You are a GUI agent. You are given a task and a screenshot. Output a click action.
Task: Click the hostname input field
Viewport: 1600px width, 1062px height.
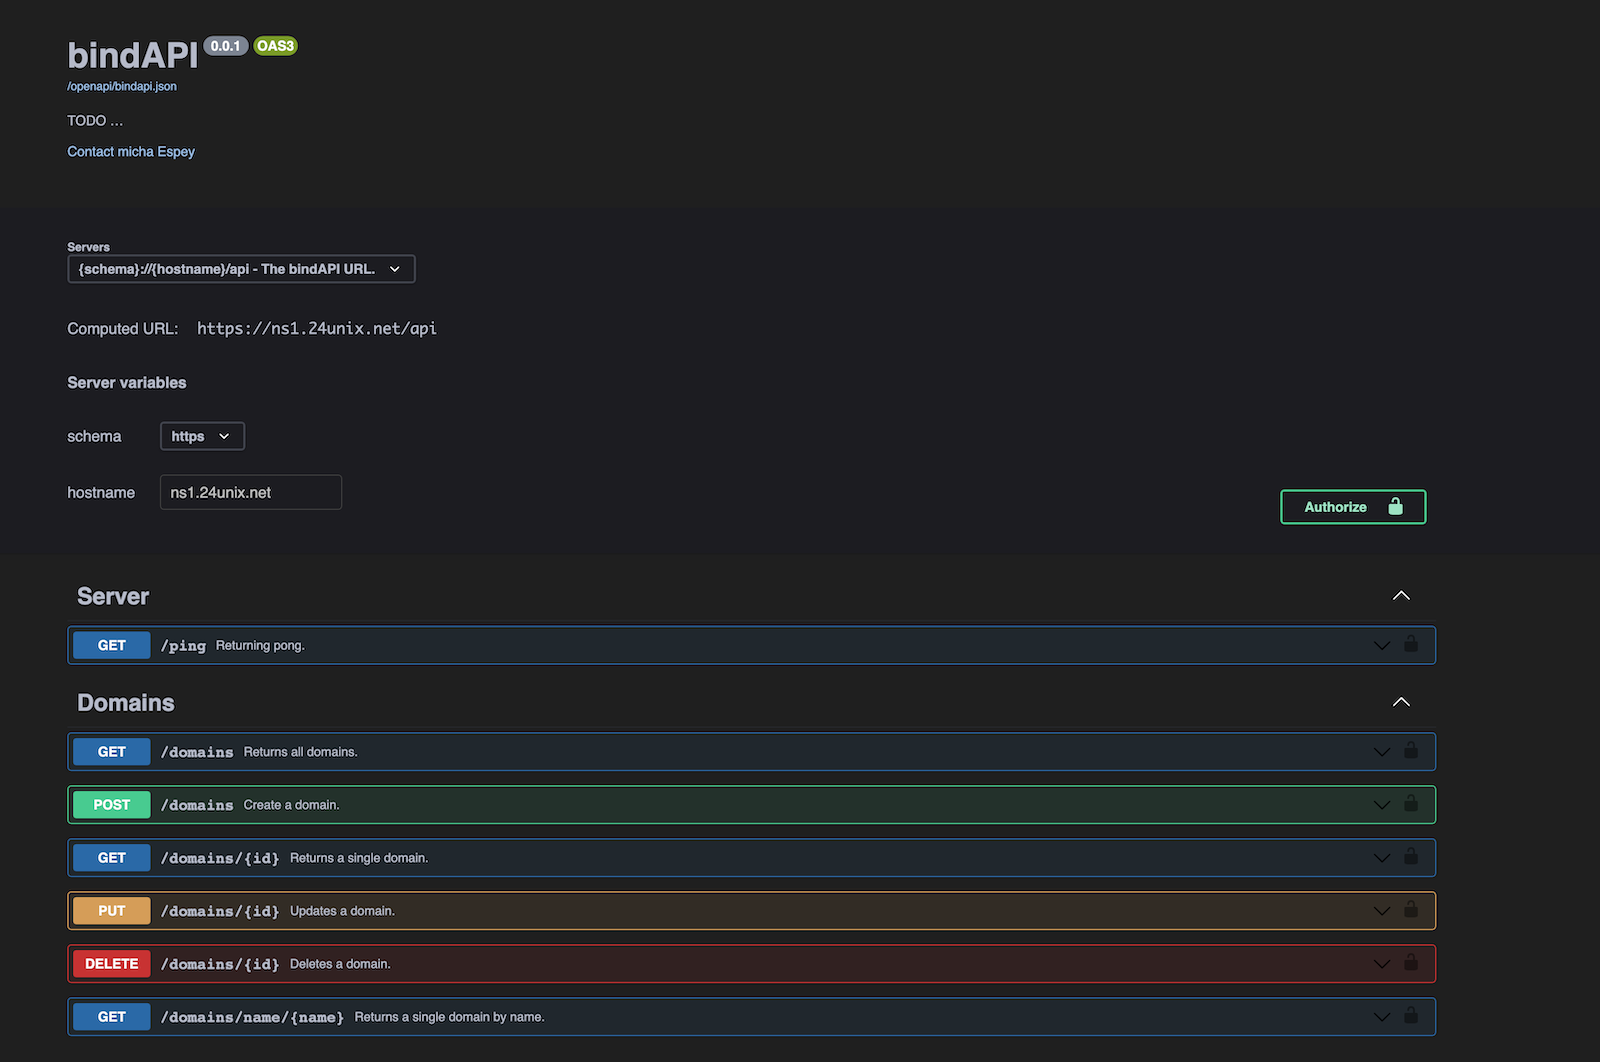251,492
